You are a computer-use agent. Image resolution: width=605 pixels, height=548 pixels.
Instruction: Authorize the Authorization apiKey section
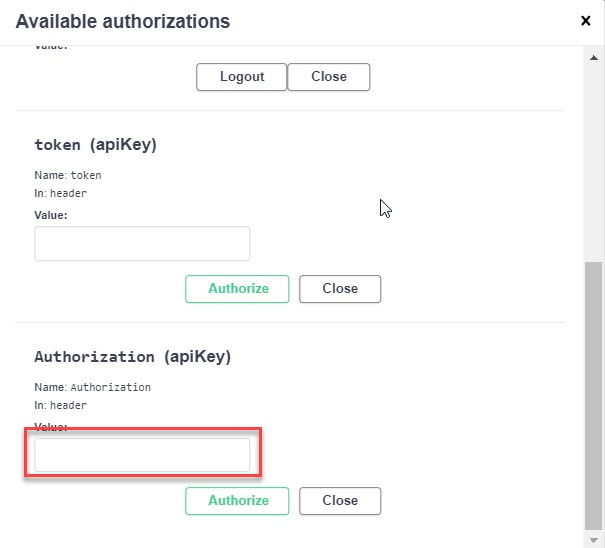pos(237,501)
